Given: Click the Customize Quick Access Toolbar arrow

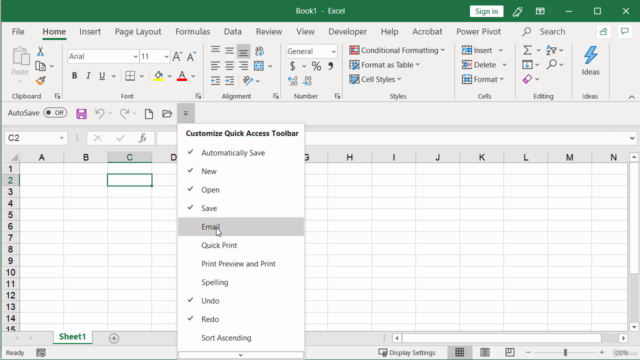Looking at the screenshot, I should click(186, 113).
